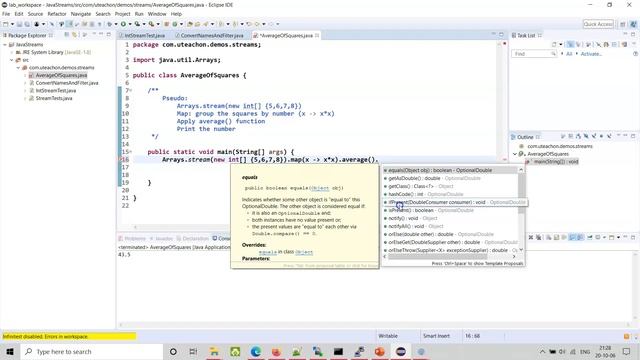This screenshot has width=640, height=360.
Task: Click Remove All Terminated Launches in Console
Action: click(x=539, y=237)
